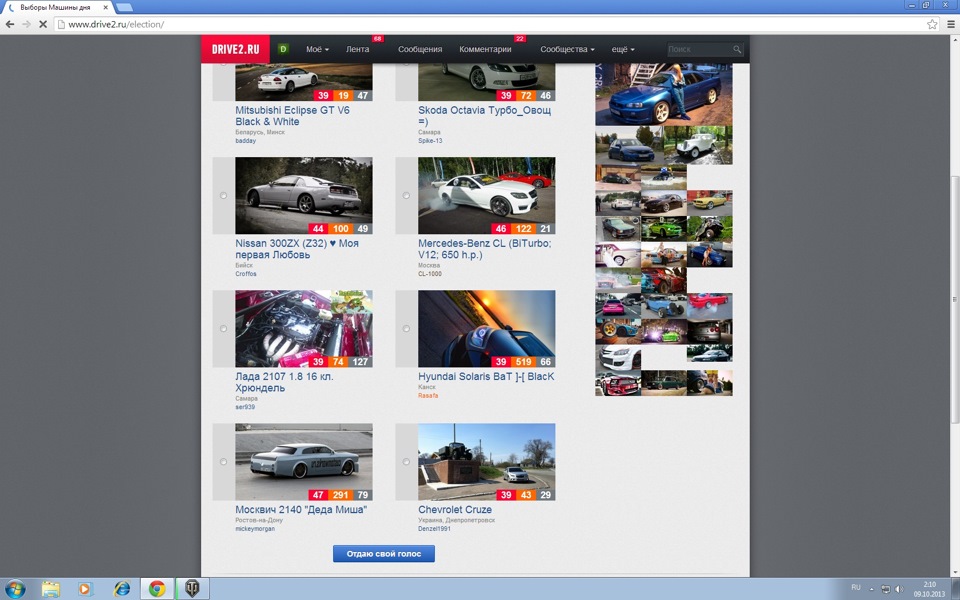The height and width of the screenshot is (600, 960).
Task: Open user Croffos profile link
Action: (x=246, y=274)
